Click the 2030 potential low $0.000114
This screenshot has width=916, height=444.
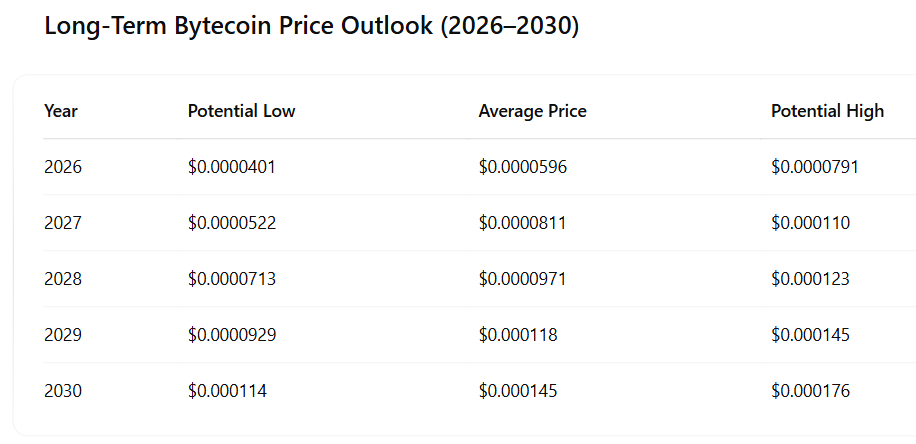227,391
